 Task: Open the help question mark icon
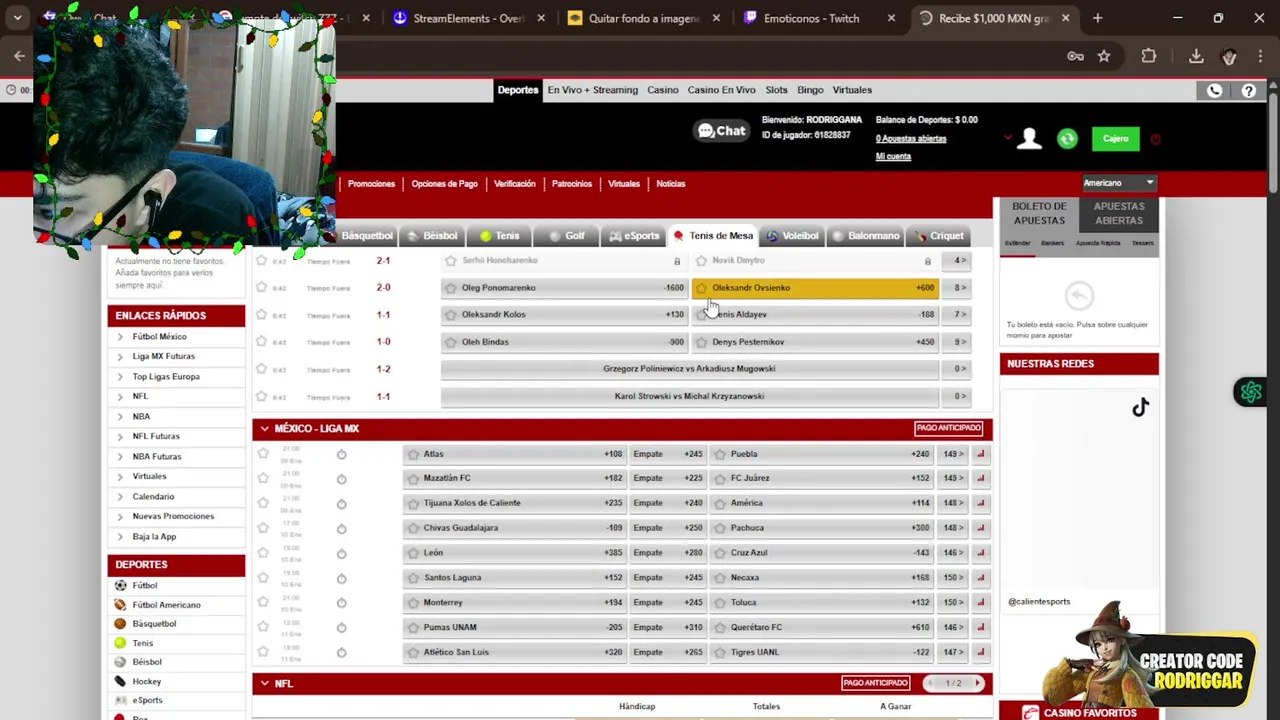click(1248, 90)
